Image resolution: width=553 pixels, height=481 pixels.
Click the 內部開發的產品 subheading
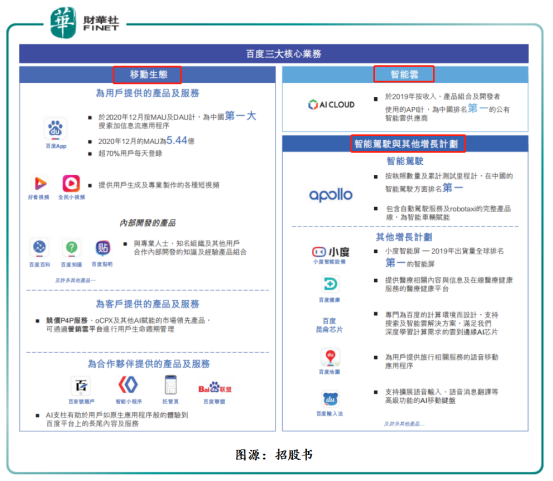148,223
